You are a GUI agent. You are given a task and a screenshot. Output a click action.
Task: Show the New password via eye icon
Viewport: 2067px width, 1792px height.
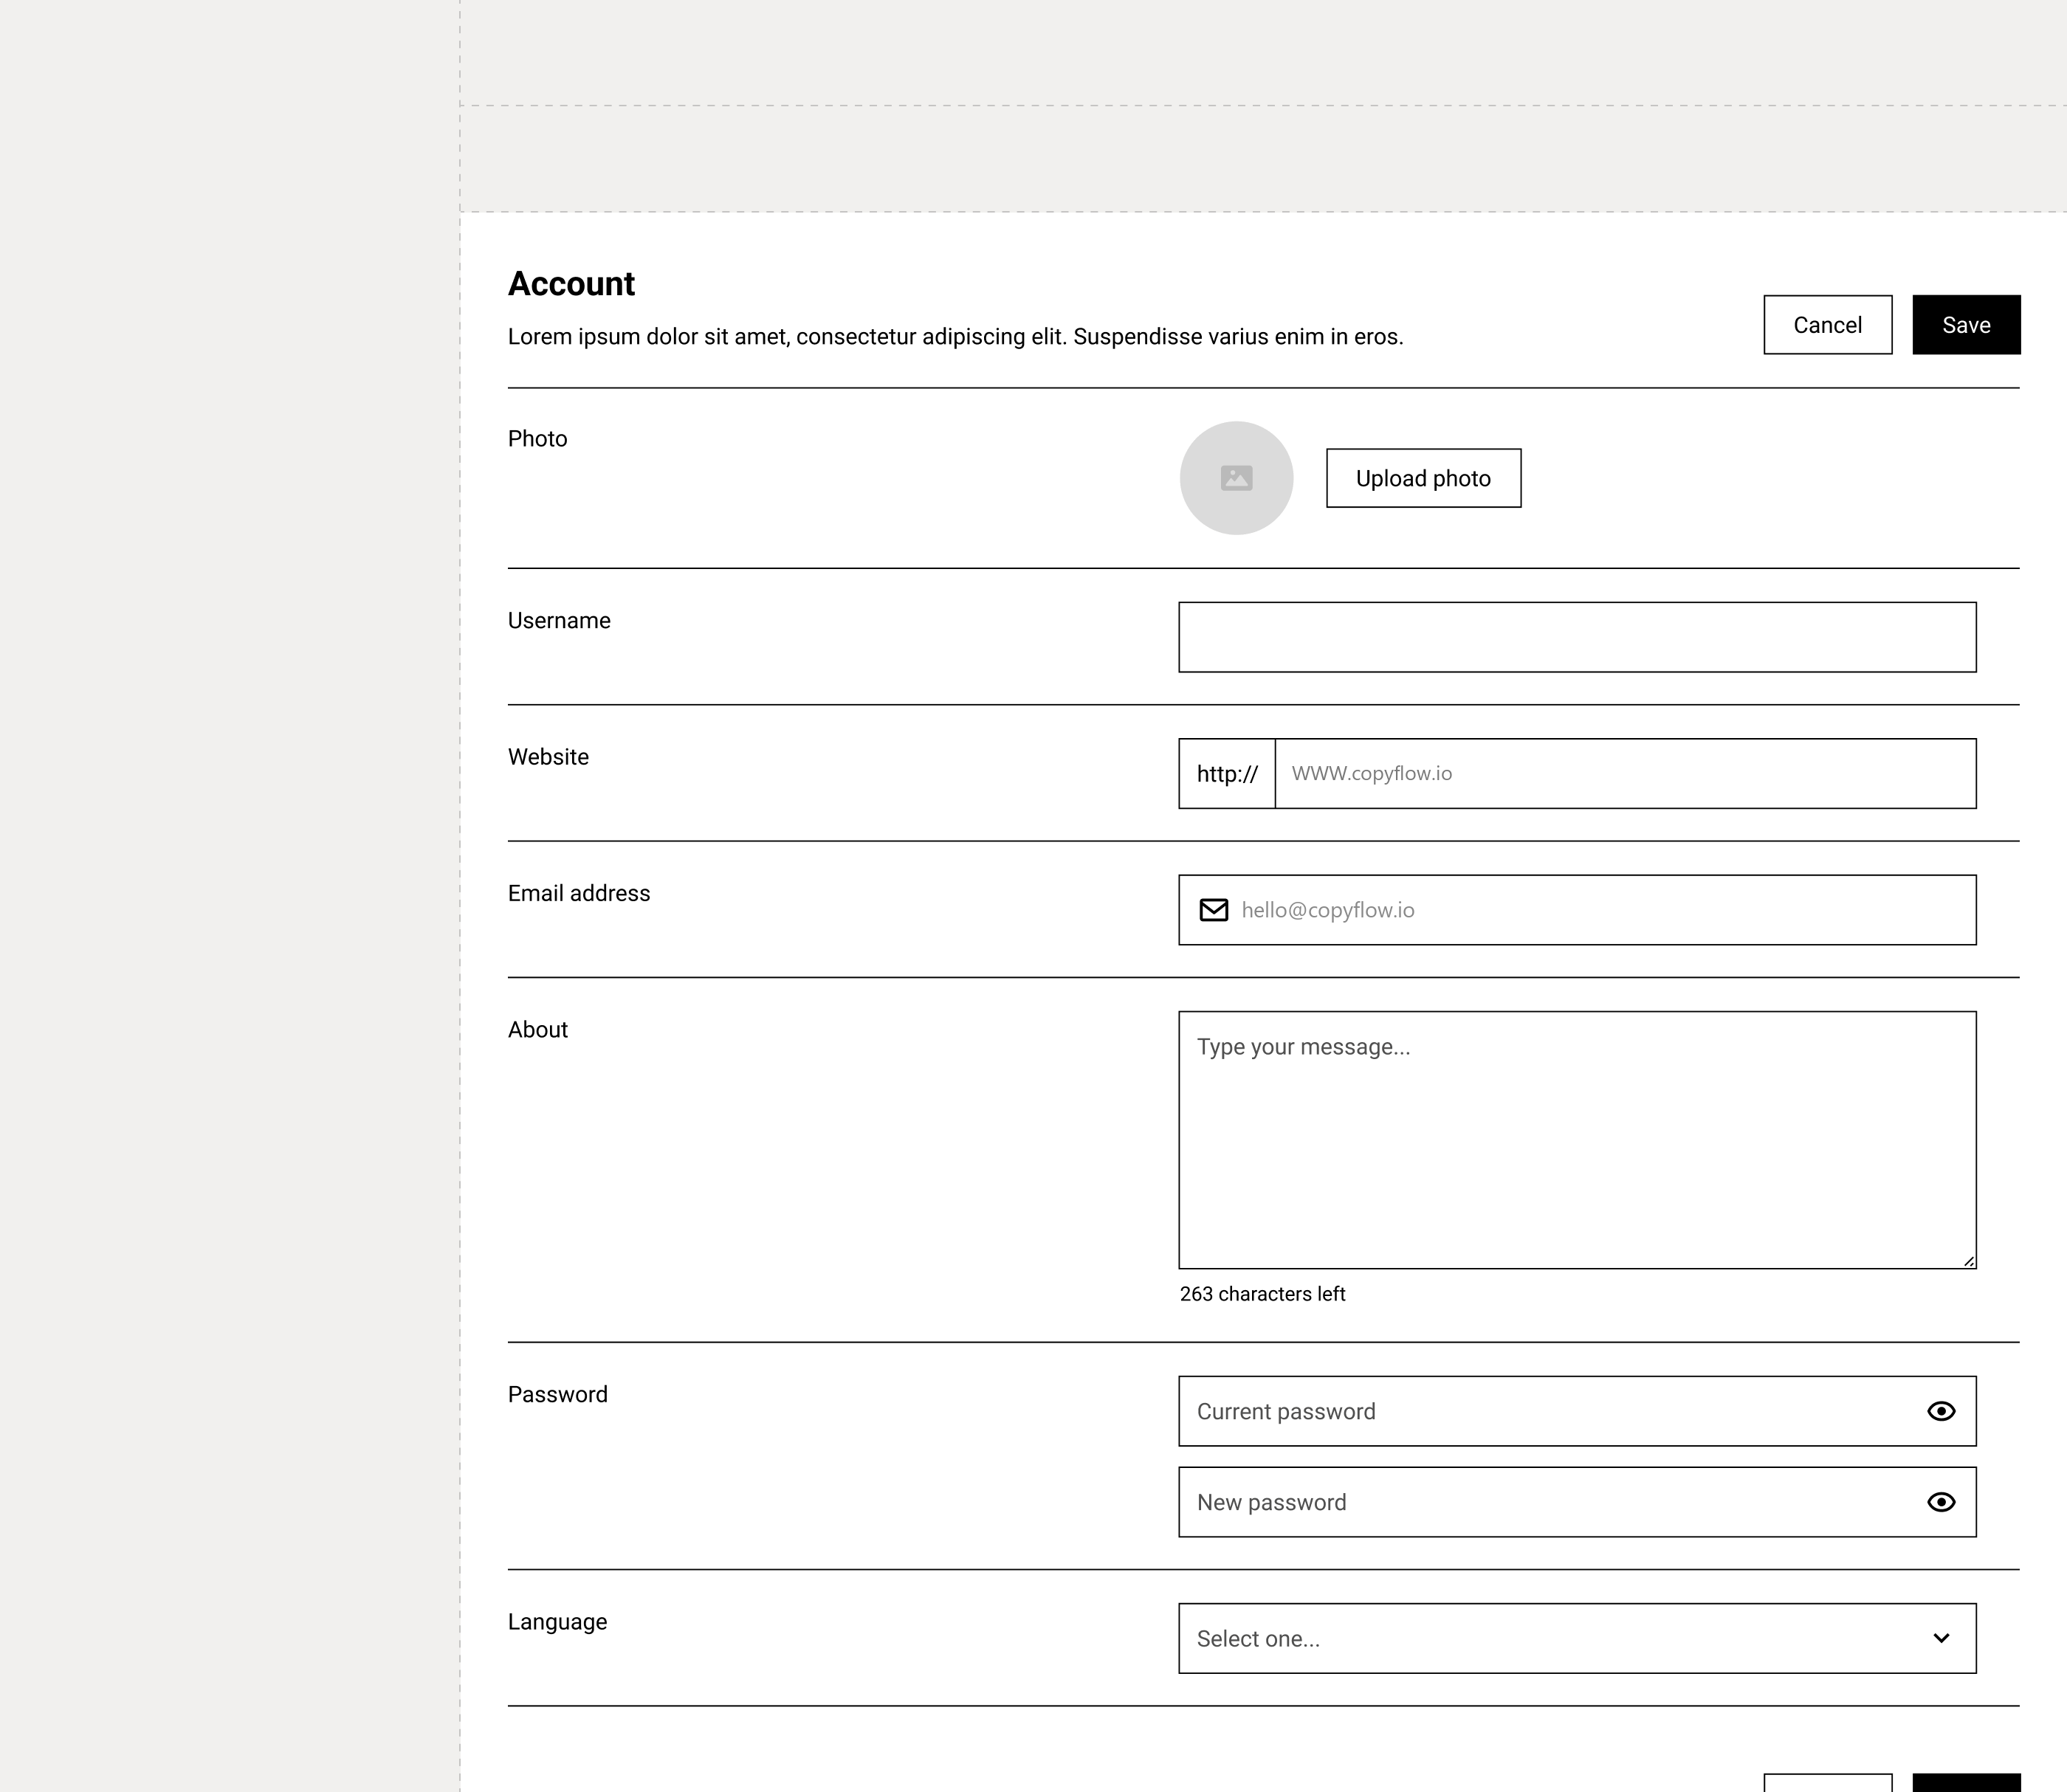coord(1940,1502)
